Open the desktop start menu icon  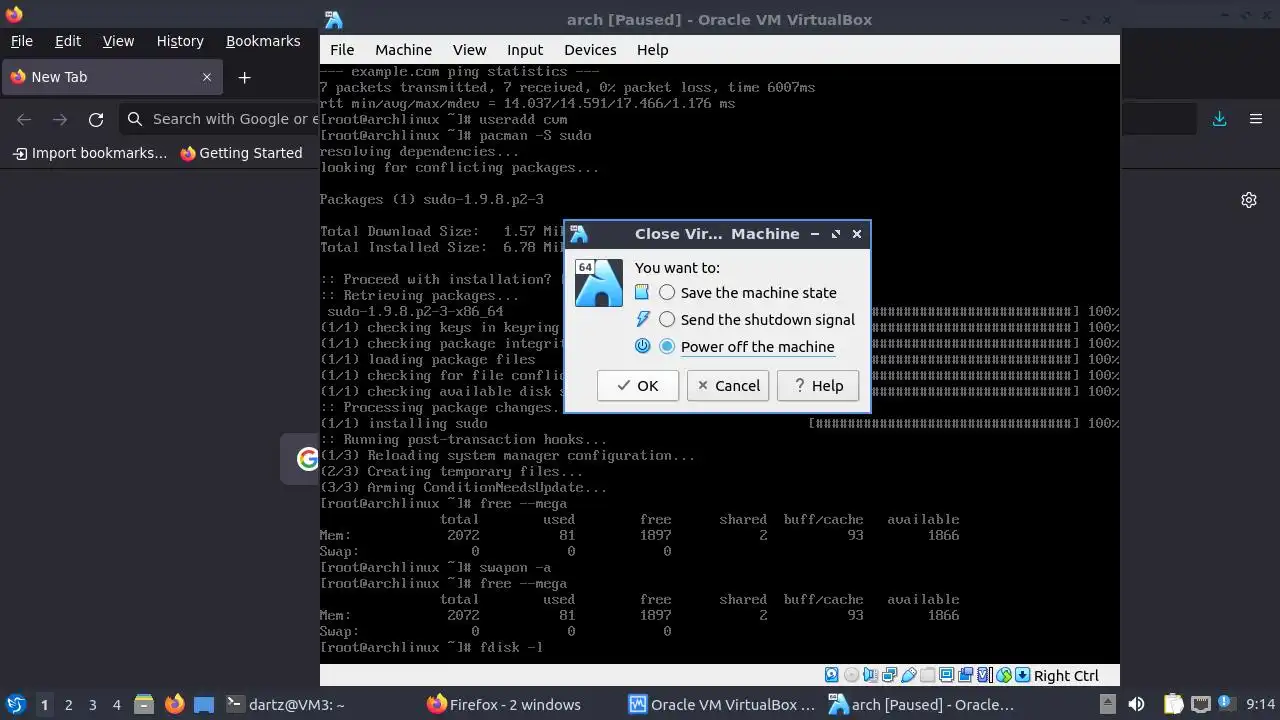(x=15, y=705)
